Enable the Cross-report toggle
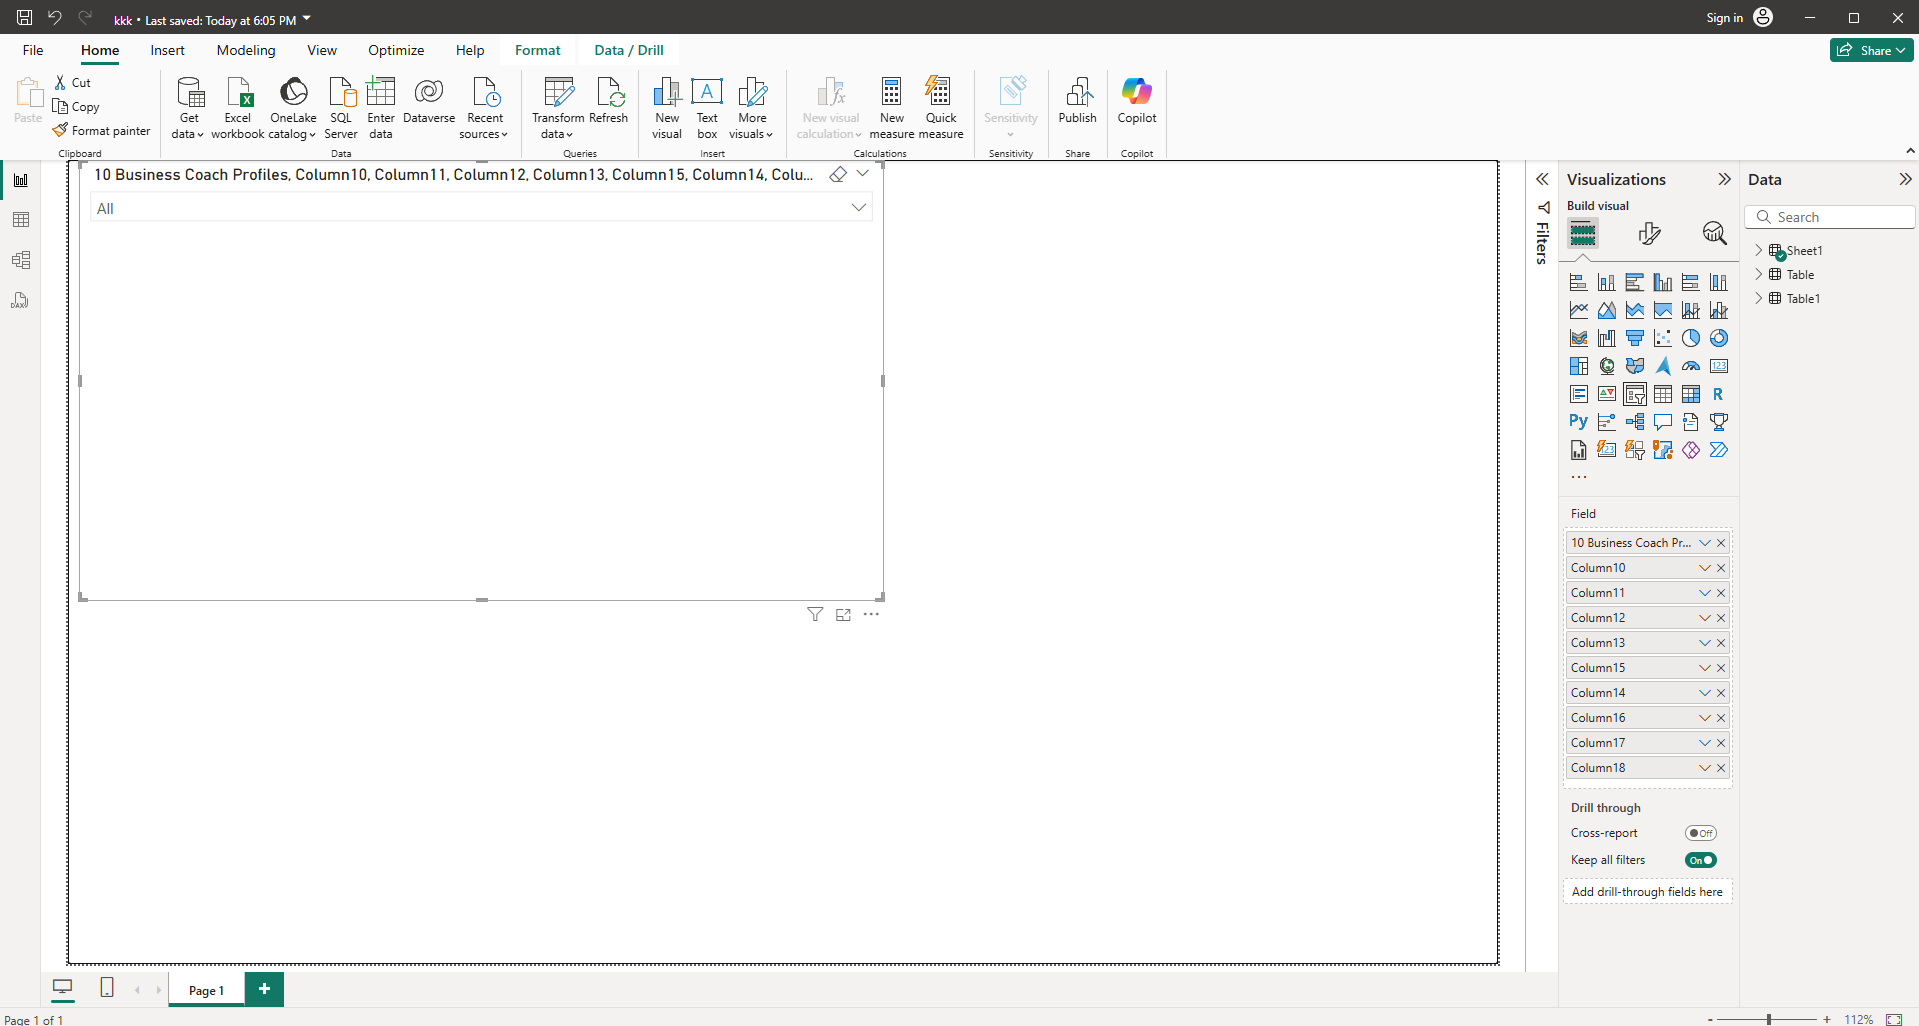 1700,833
